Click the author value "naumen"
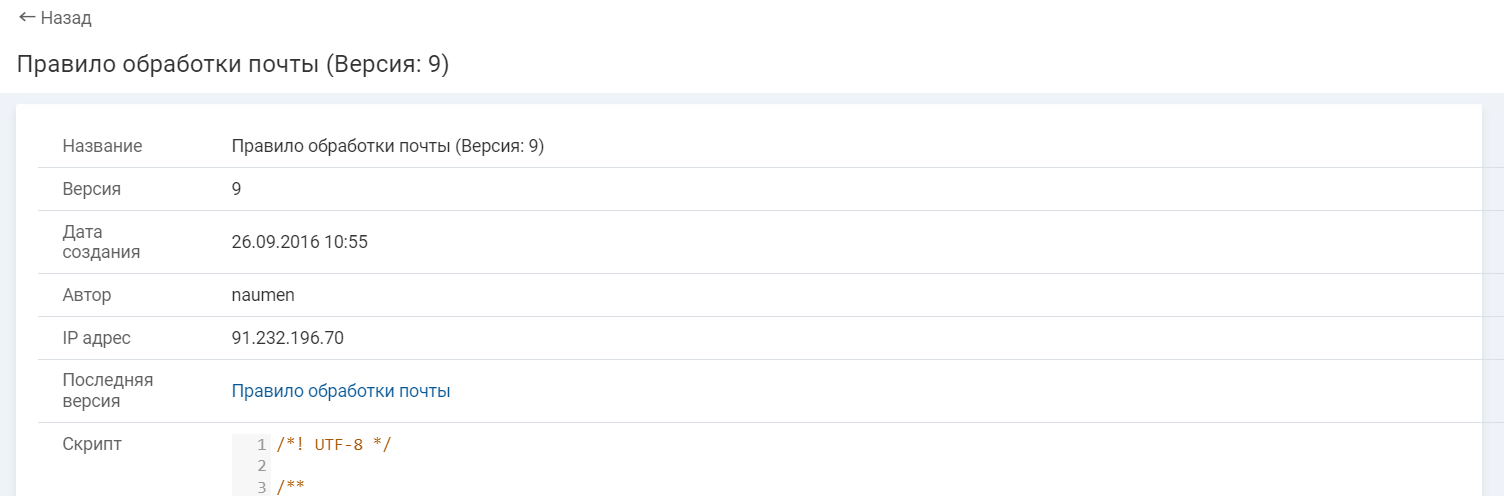The width and height of the screenshot is (1504, 496). (x=263, y=295)
